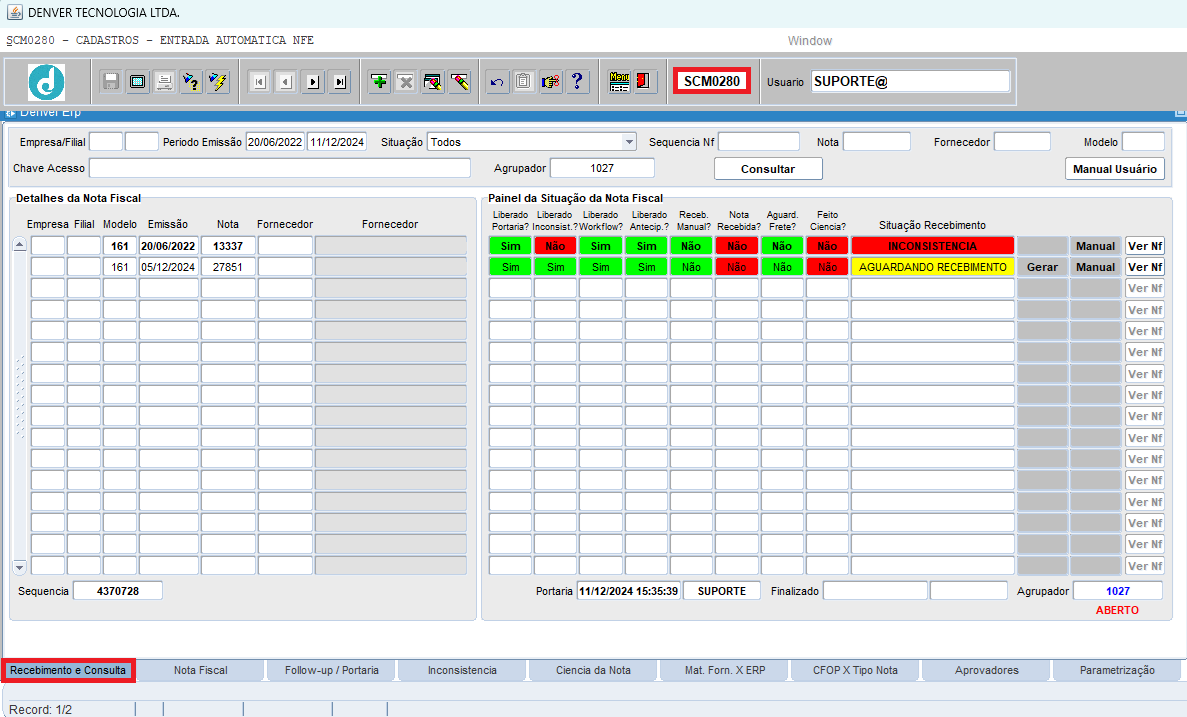Click the Save diskette toolbar icon
The height and width of the screenshot is (717, 1187).
(x=111, y=82)
